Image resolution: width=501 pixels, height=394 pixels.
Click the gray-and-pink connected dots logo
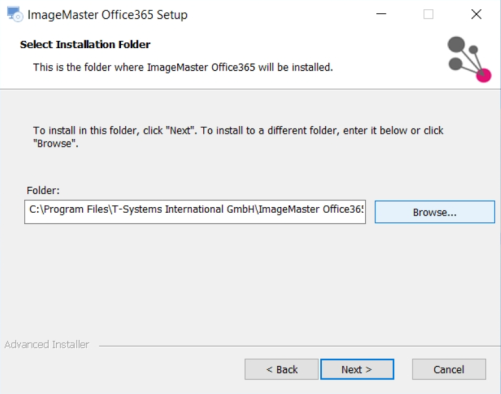(x=469, y=59)
